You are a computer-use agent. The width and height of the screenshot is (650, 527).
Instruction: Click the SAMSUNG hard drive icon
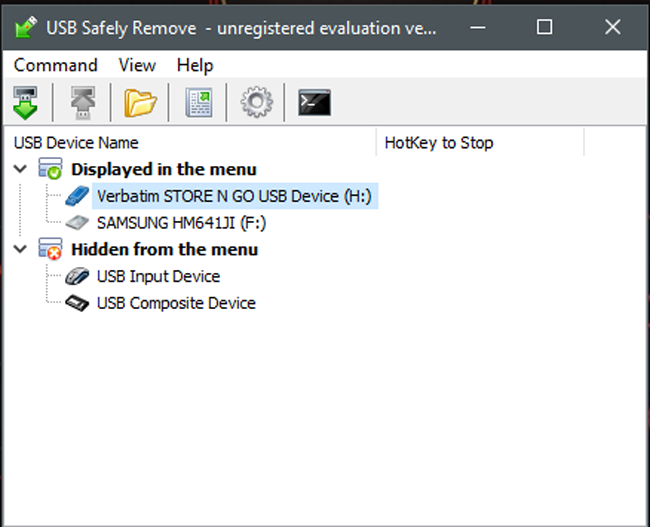click(78, 223)
